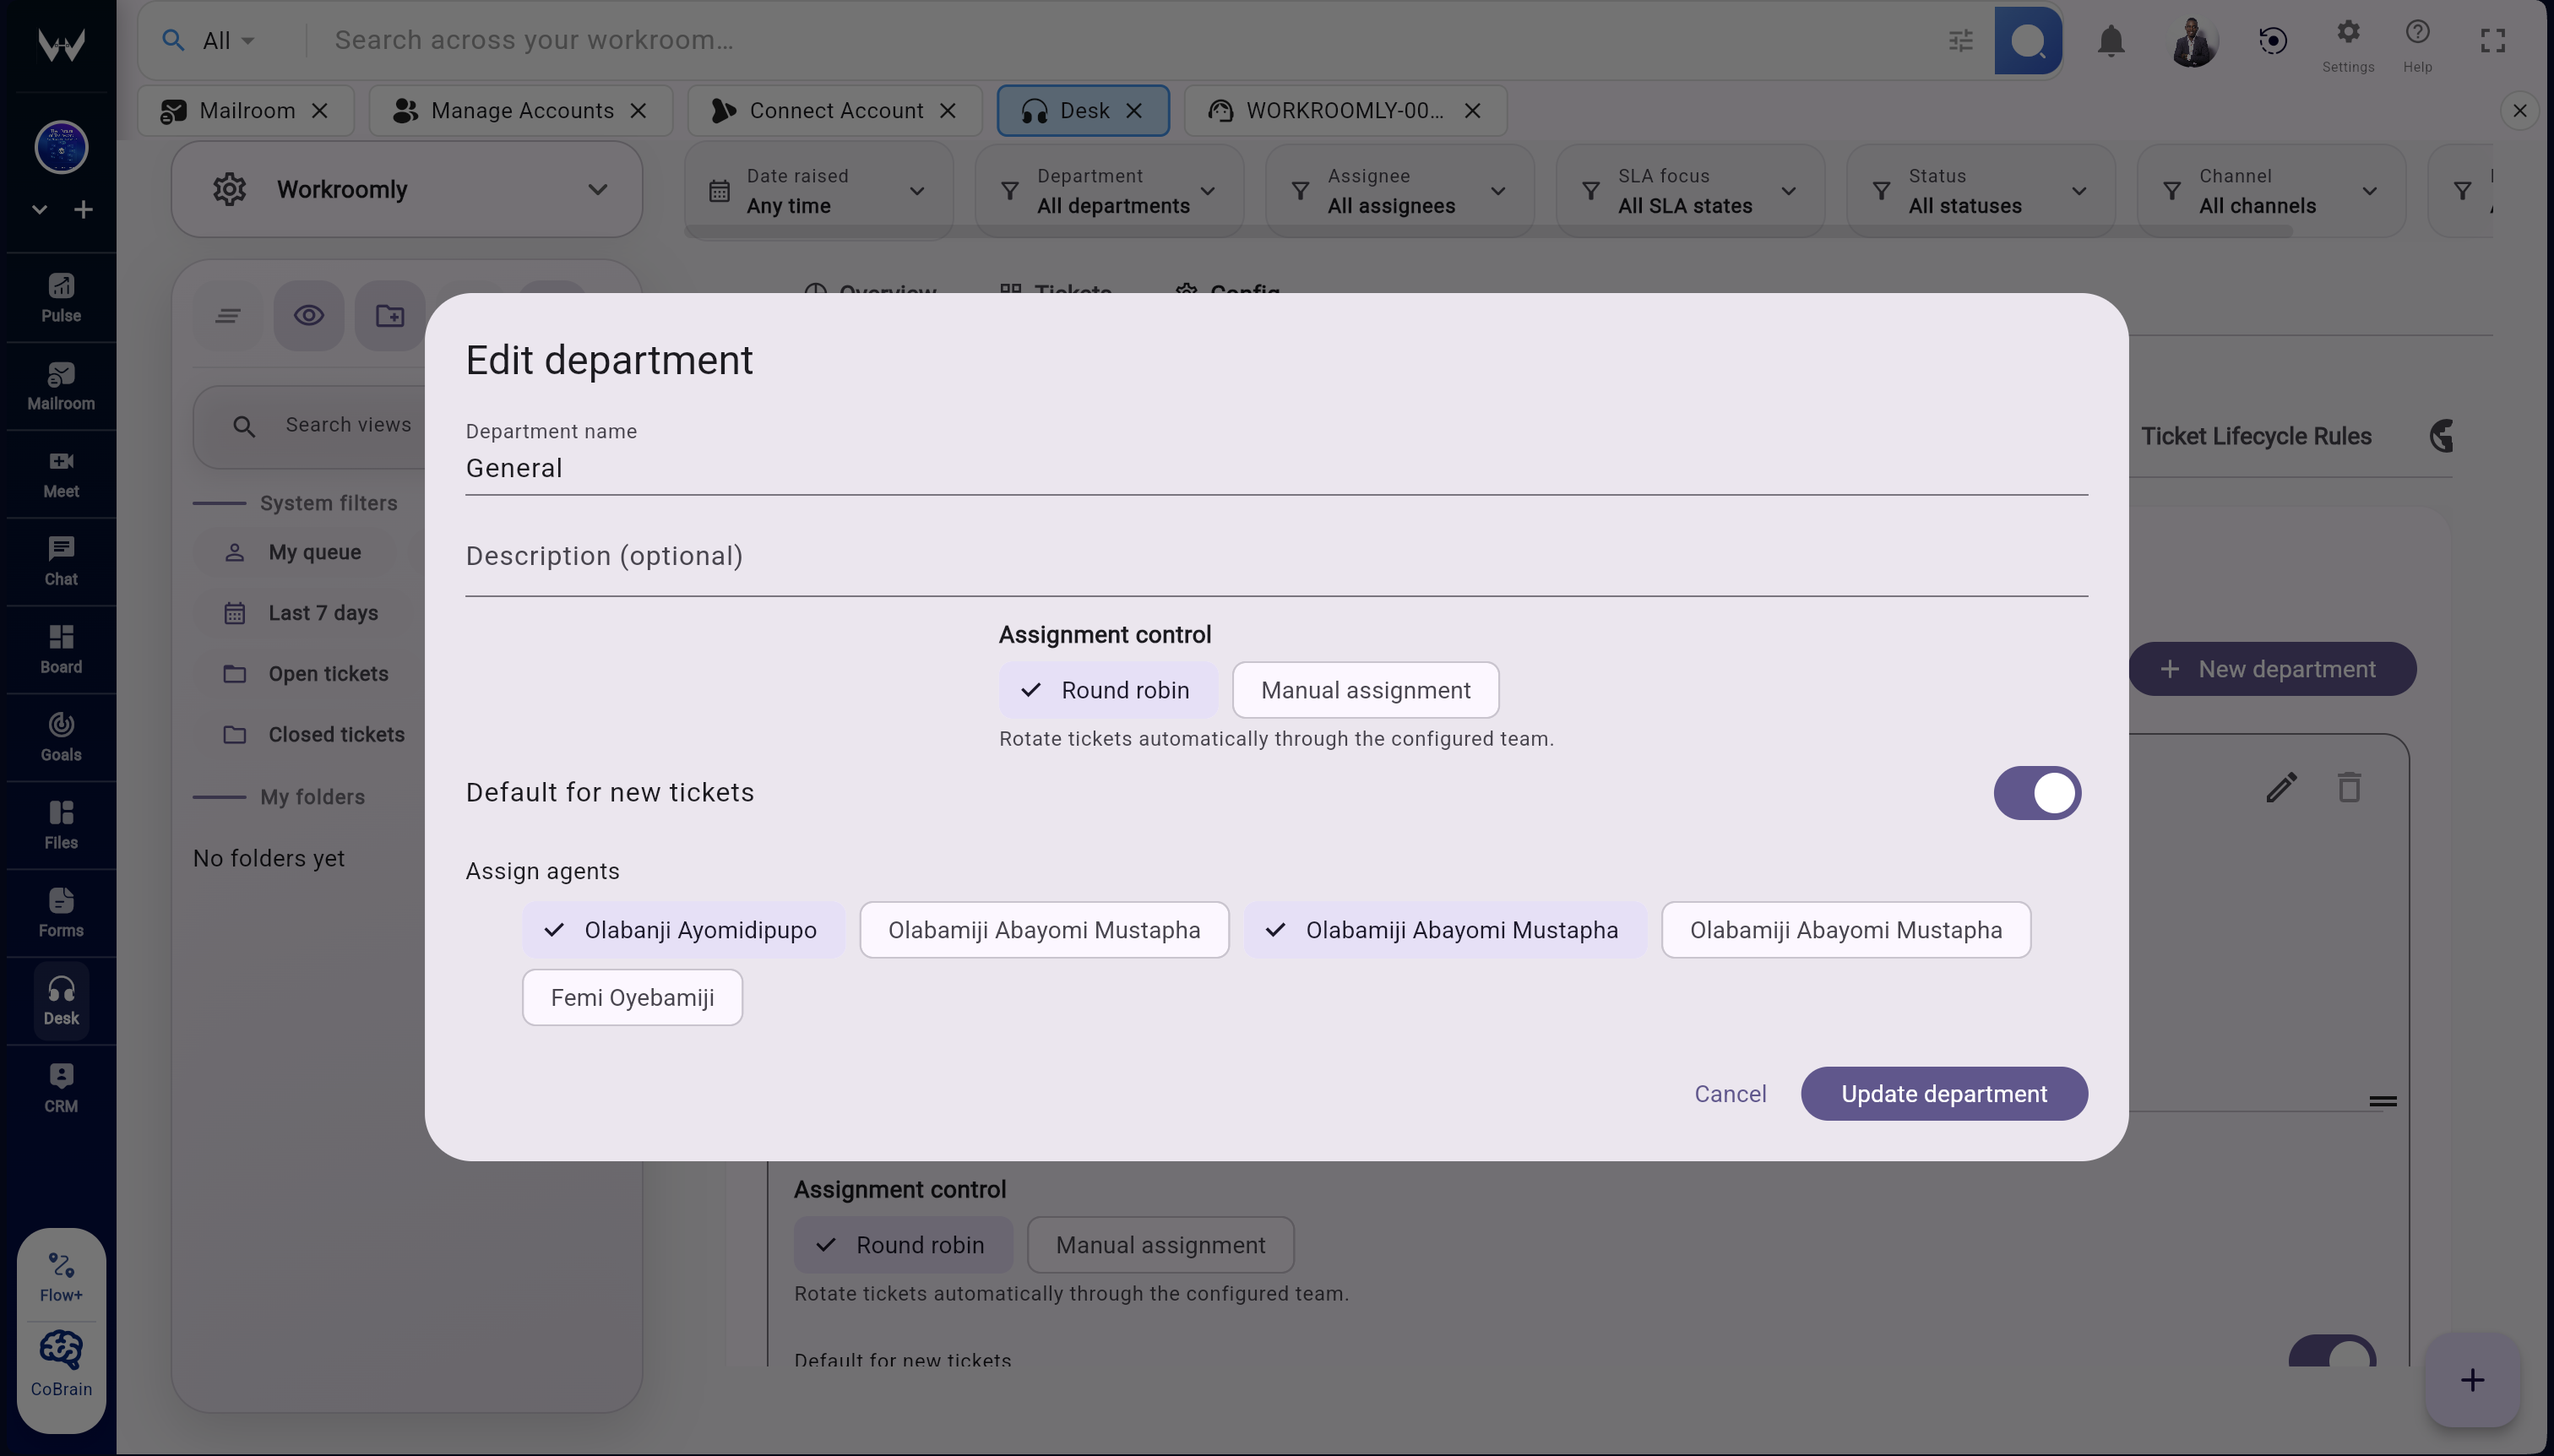Click the Description (optional) field
Screen dimensions: 2554x1456
click(1275, 556)
